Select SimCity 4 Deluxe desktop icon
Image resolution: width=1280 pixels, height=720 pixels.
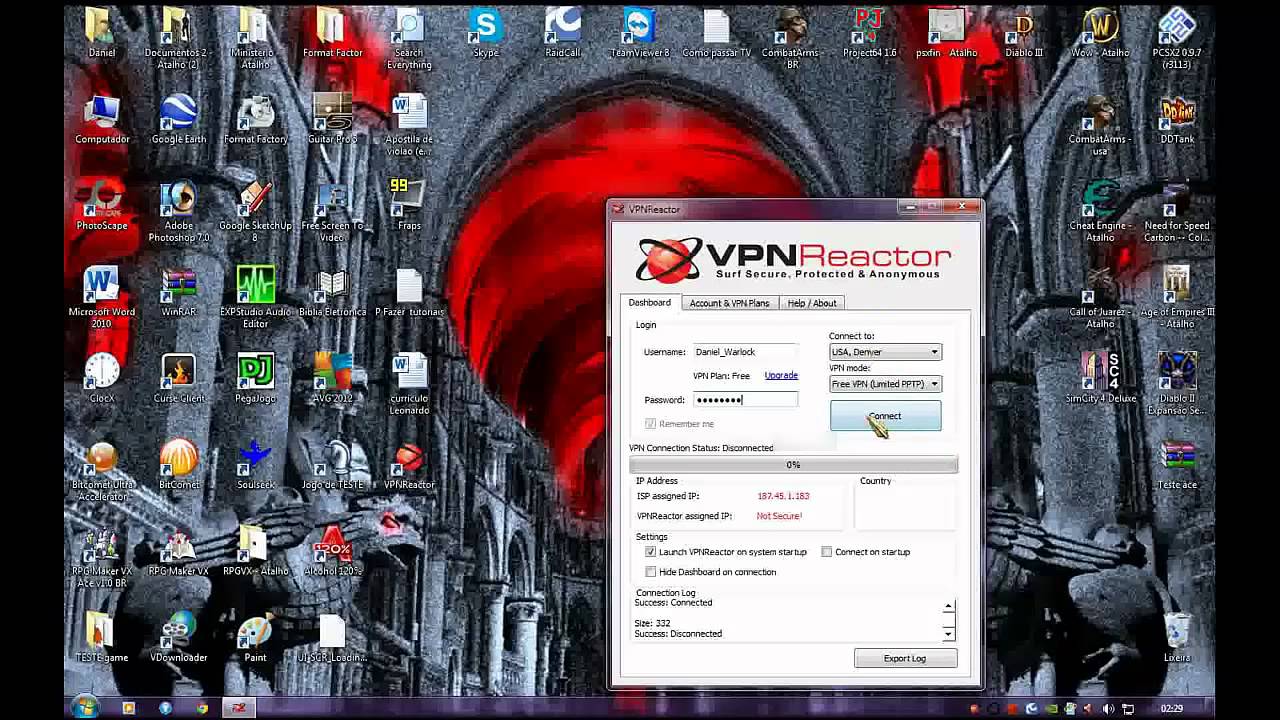1100,379
